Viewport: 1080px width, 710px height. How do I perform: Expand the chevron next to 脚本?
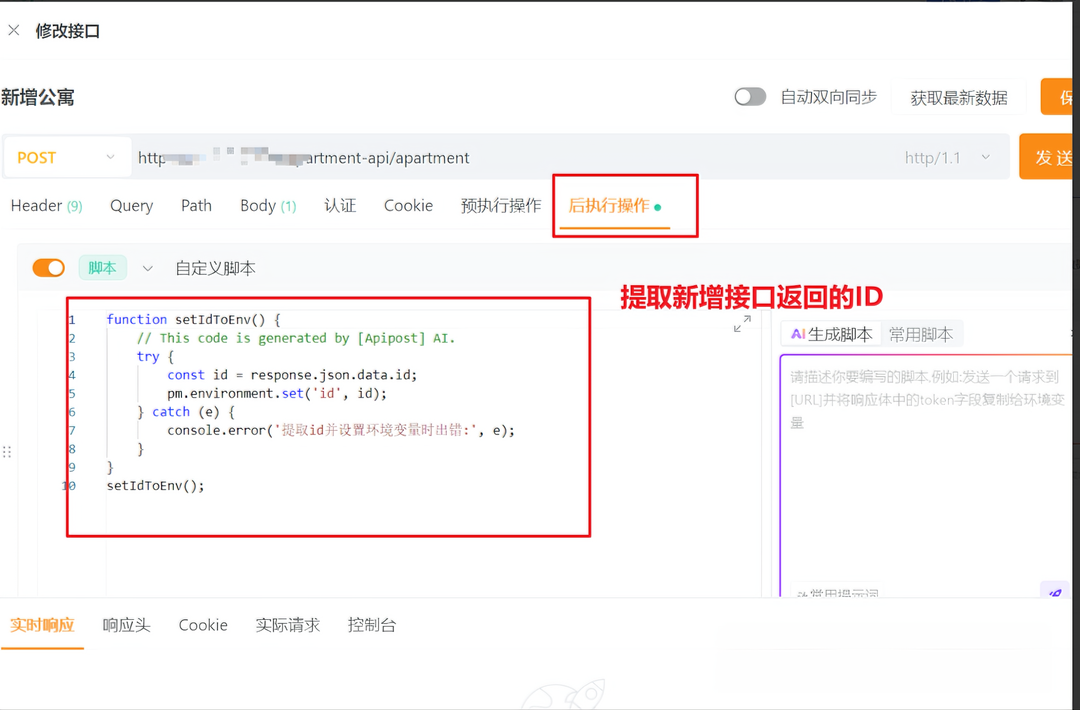[147, 269]
